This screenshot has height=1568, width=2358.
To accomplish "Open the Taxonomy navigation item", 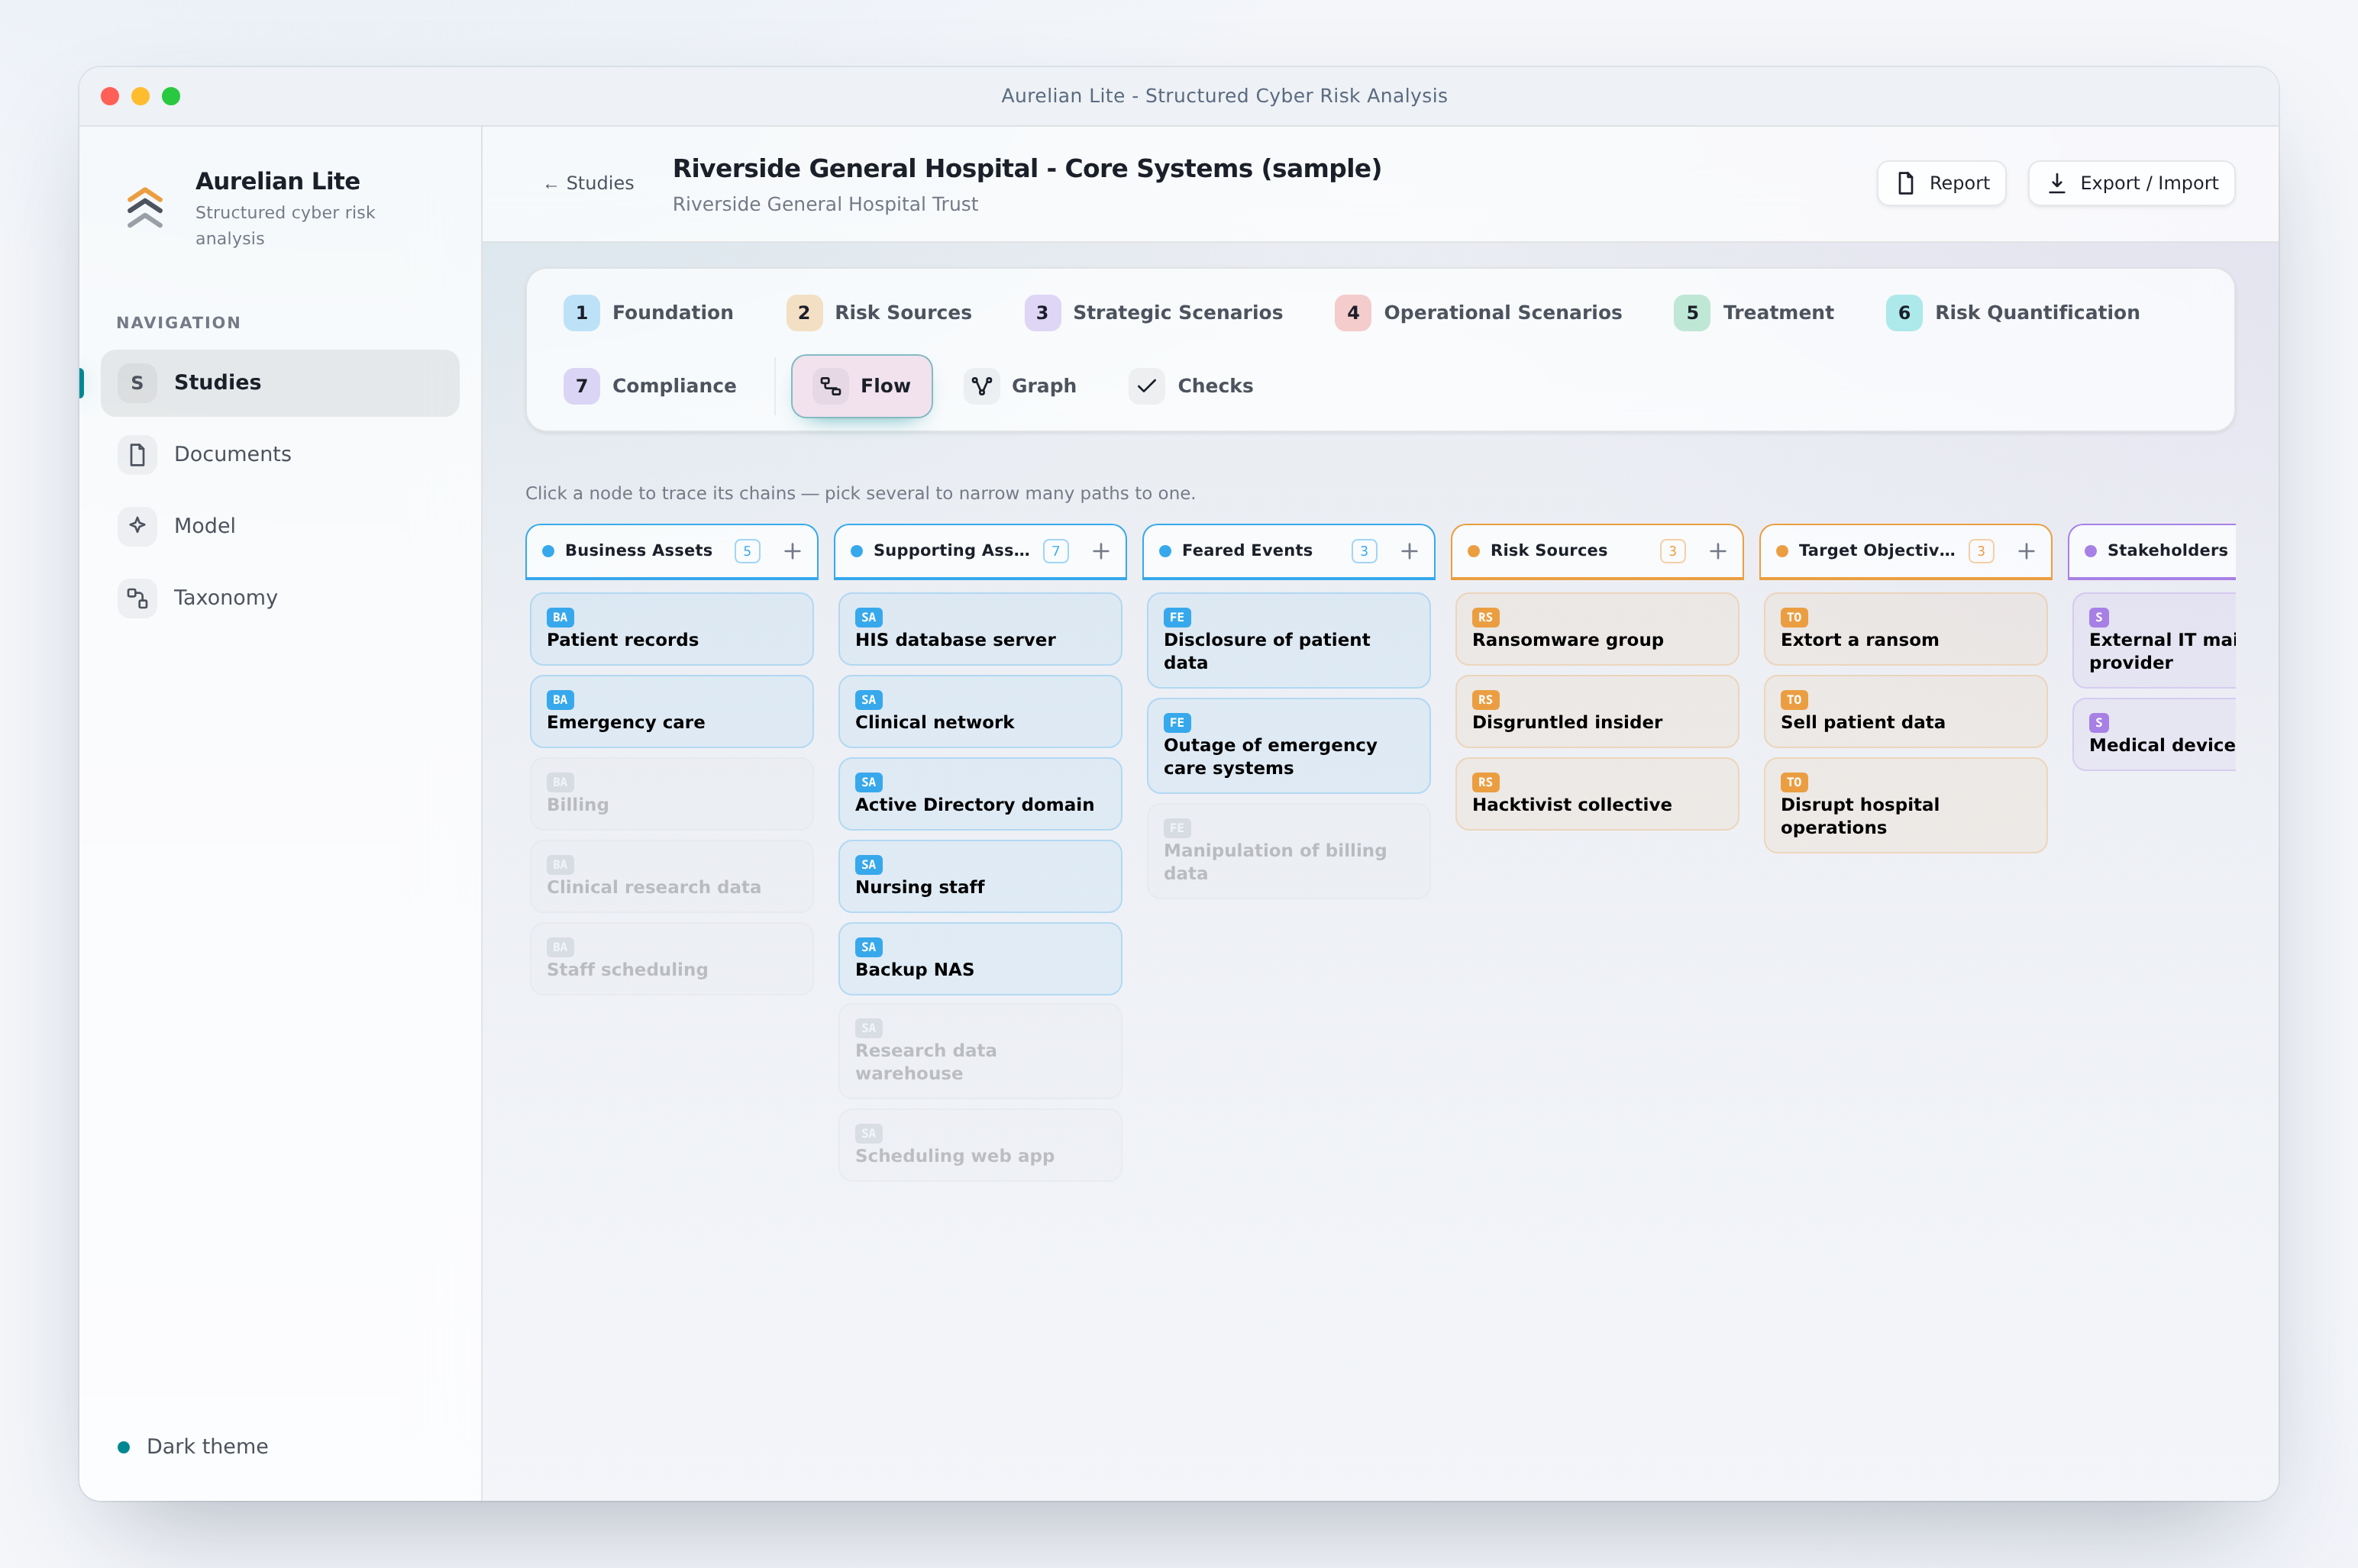I will click(x=280, y=598).
